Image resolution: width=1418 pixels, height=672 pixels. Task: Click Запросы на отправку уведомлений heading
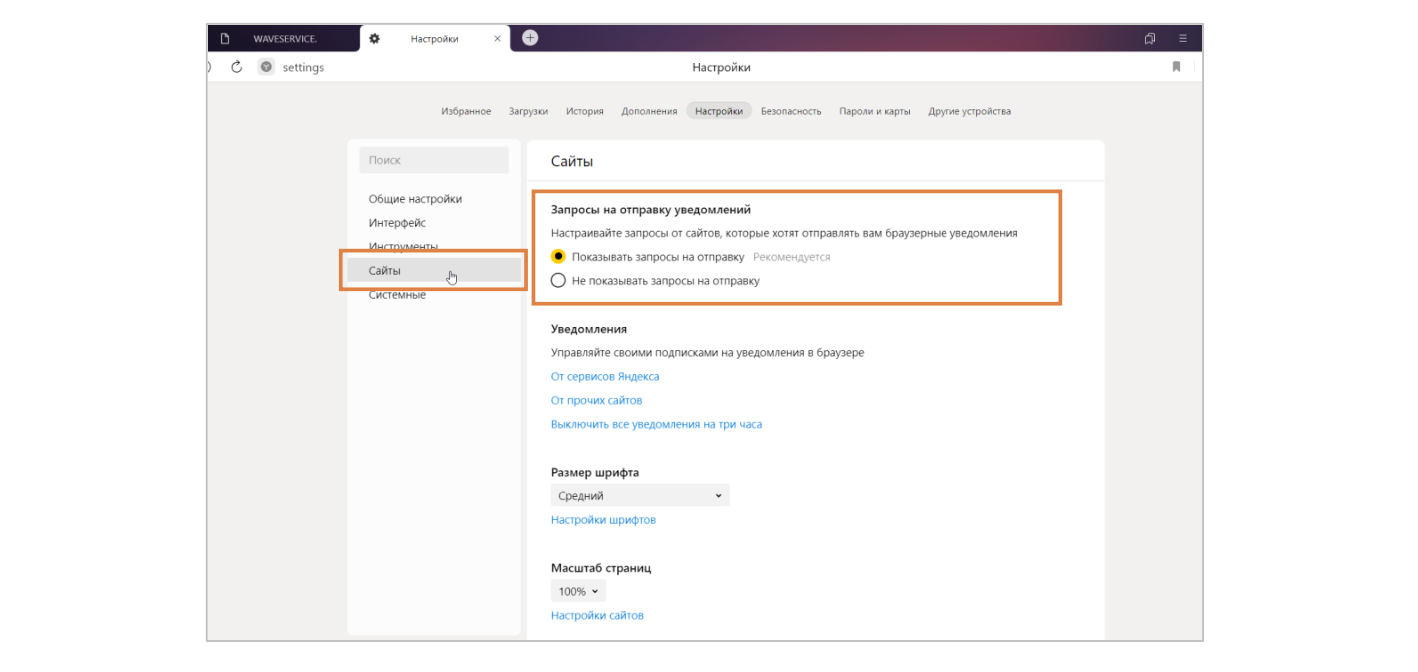pos(651,210)
